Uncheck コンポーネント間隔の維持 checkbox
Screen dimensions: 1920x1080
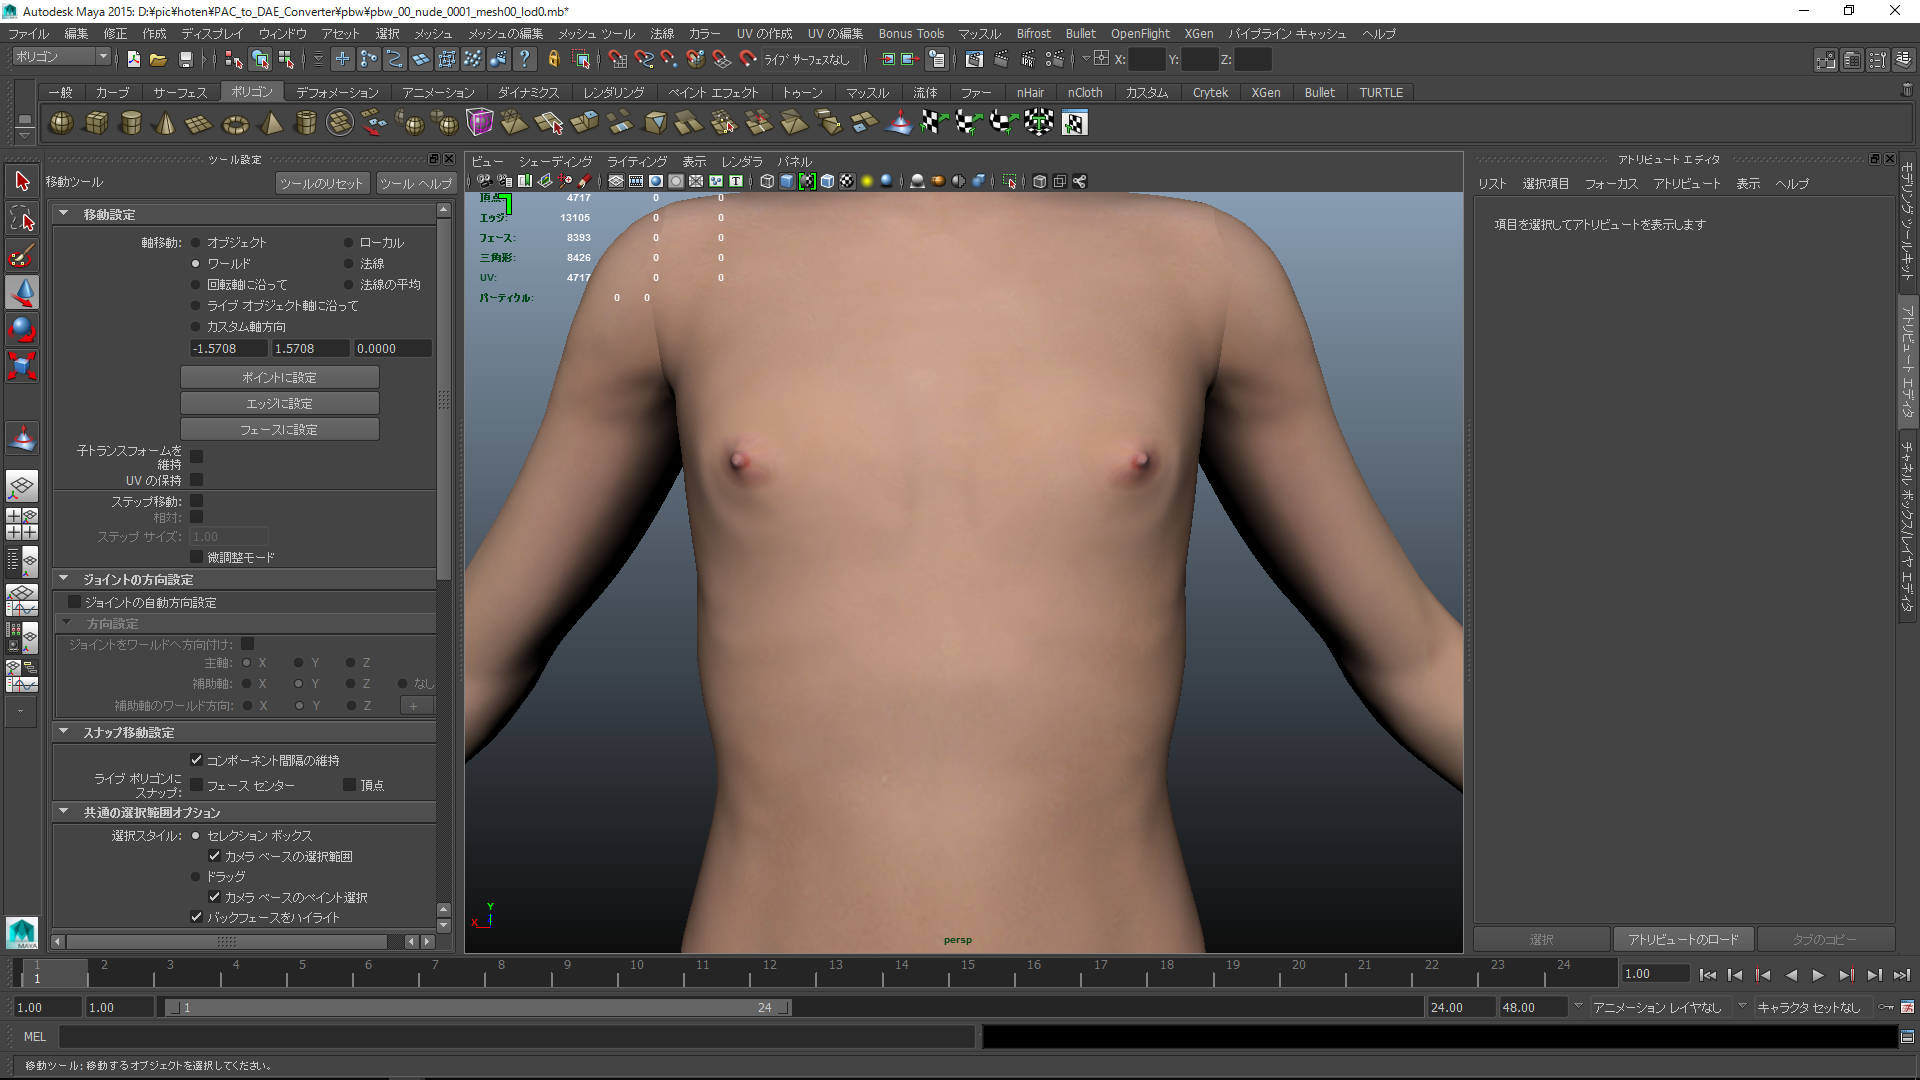click(196, 760)
